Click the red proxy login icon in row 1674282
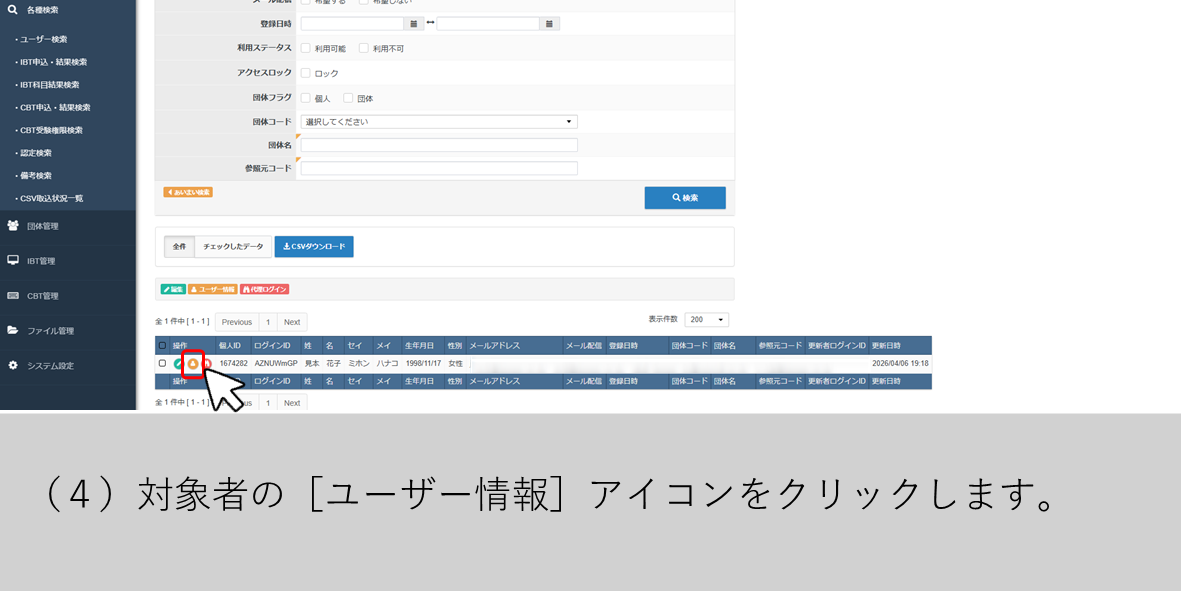Image resolution: width=1181 pixels, height=591 pixels. (x=207, y=364)
